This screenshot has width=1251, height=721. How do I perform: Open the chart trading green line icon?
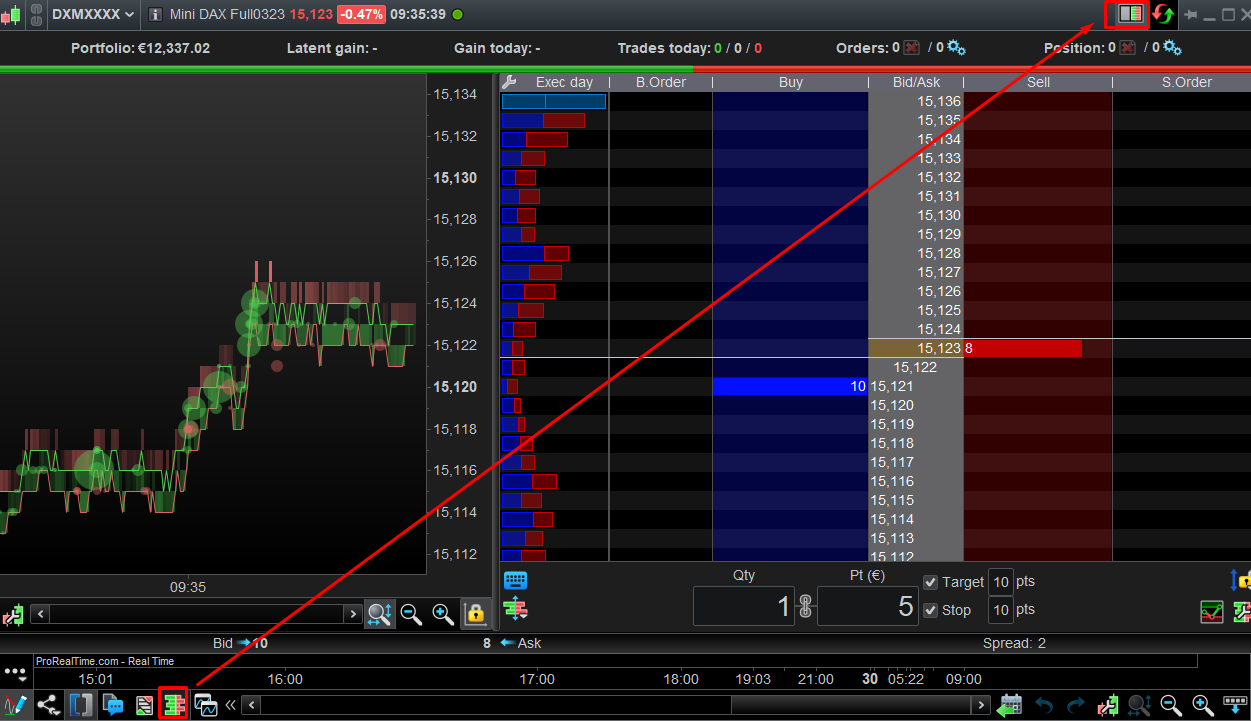click(x=1212, y=611)
